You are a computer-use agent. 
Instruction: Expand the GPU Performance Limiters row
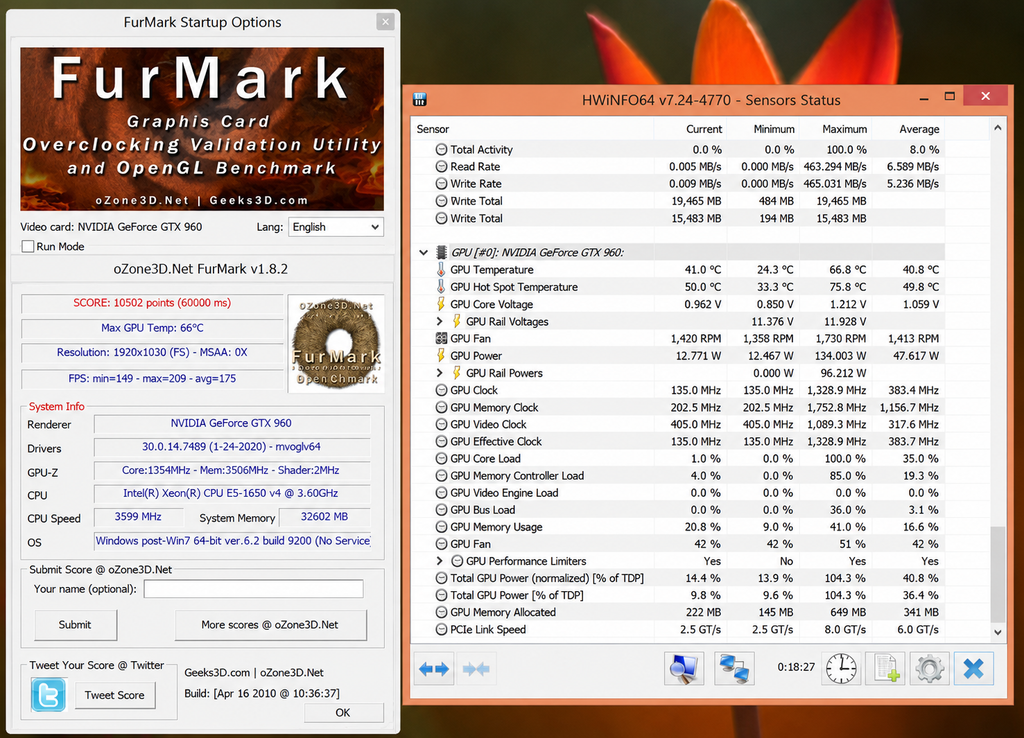coord(440,561)
